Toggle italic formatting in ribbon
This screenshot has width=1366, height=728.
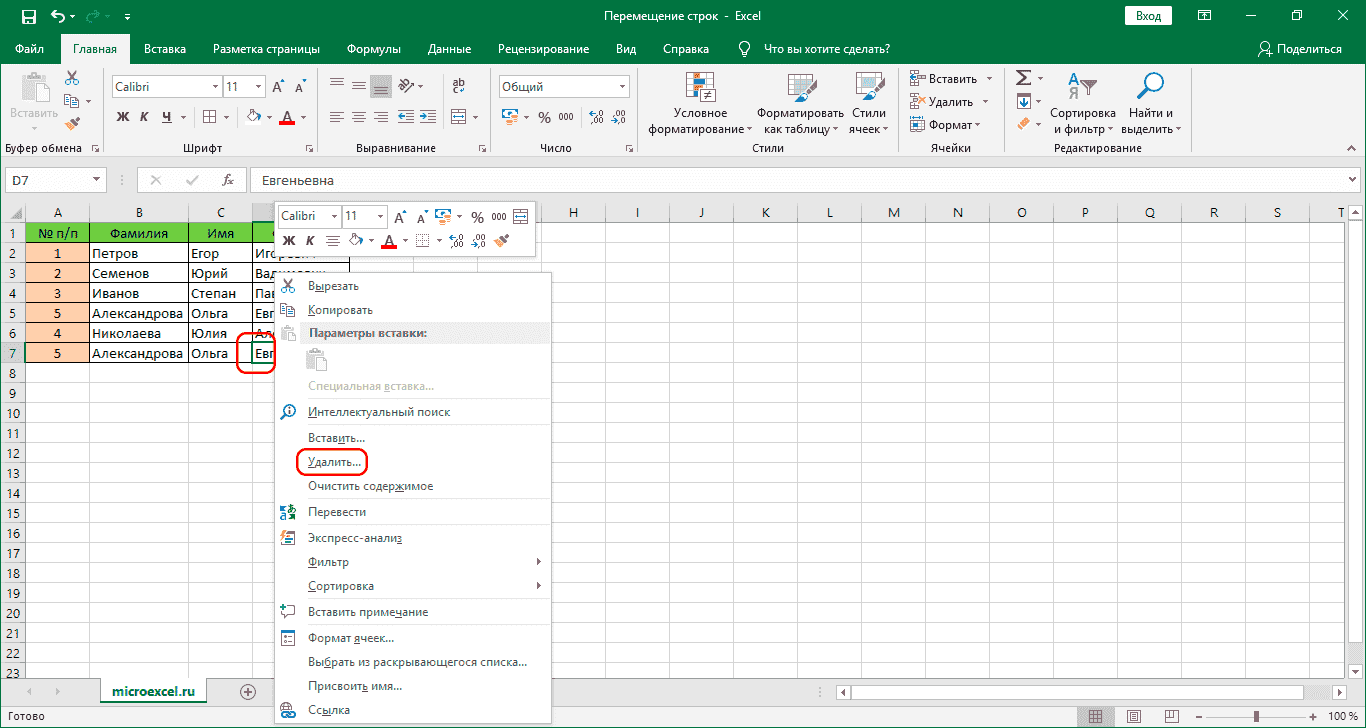click(x=145, y=117)
